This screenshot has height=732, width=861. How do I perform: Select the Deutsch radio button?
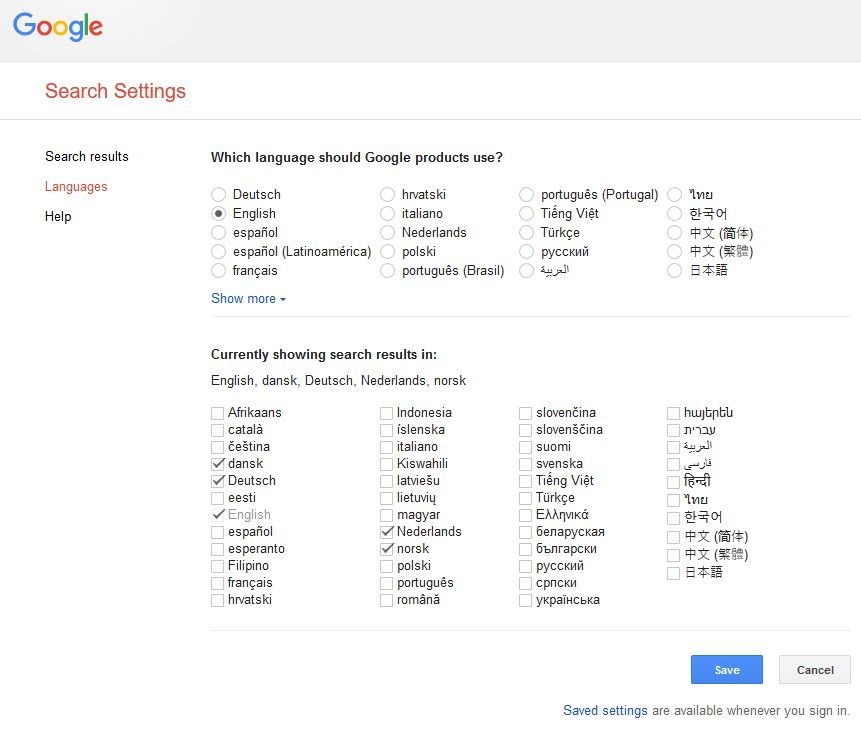[x=219, y=194]
